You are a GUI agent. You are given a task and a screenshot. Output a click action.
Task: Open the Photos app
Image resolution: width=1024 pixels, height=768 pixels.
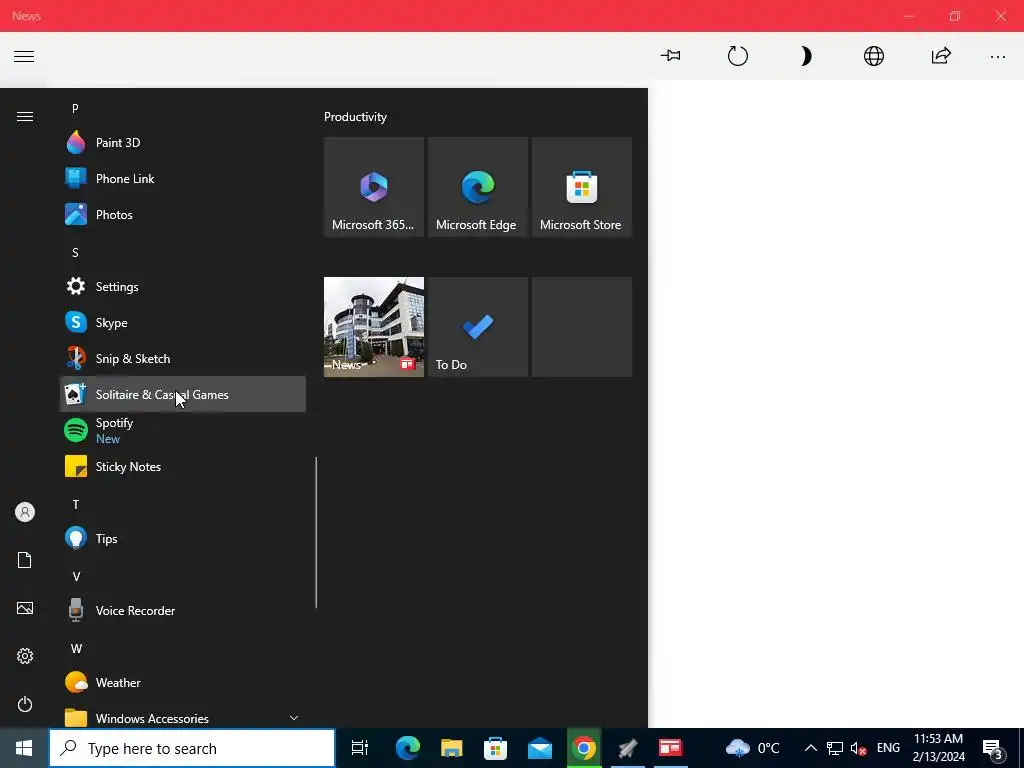pyautogui.click(x=183, y=214)
